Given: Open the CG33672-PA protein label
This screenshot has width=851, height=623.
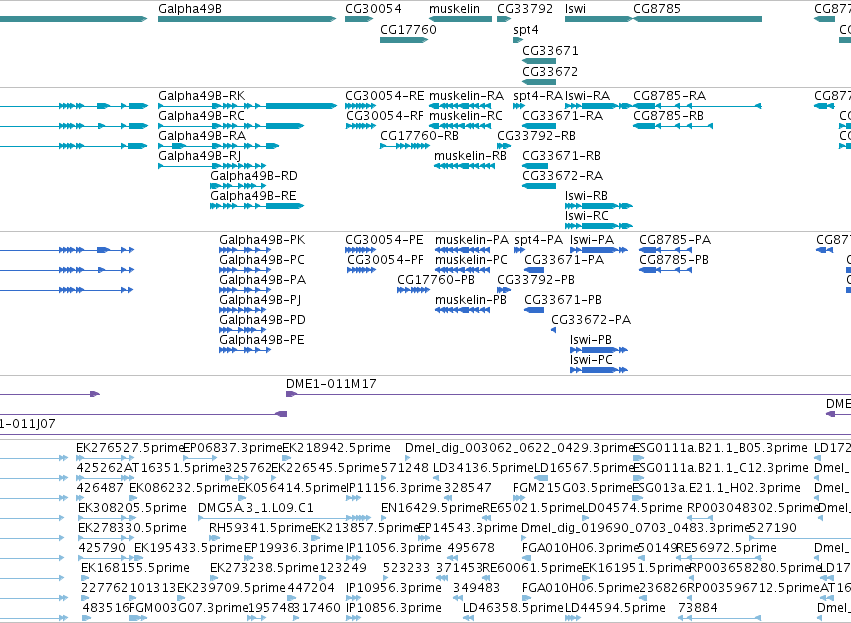Looking at the screenshot, I should pyautogui.click(x=591, y=320).
